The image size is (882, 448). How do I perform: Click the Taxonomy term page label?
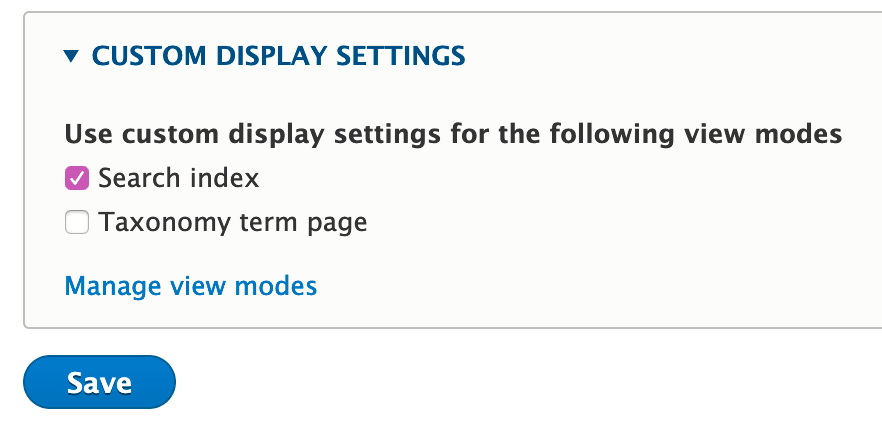pos(232,223)
